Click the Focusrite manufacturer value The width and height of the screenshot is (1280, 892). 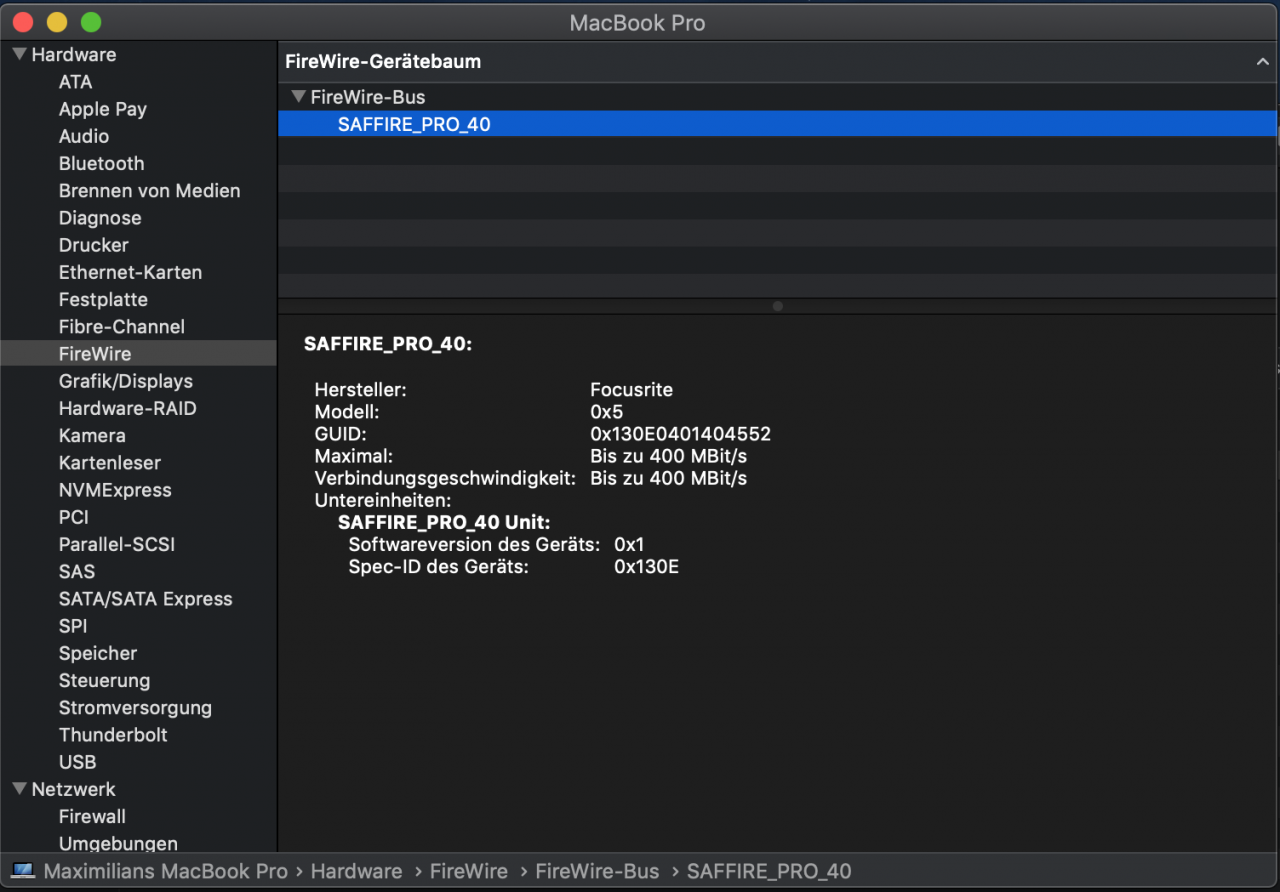[631, 389]
